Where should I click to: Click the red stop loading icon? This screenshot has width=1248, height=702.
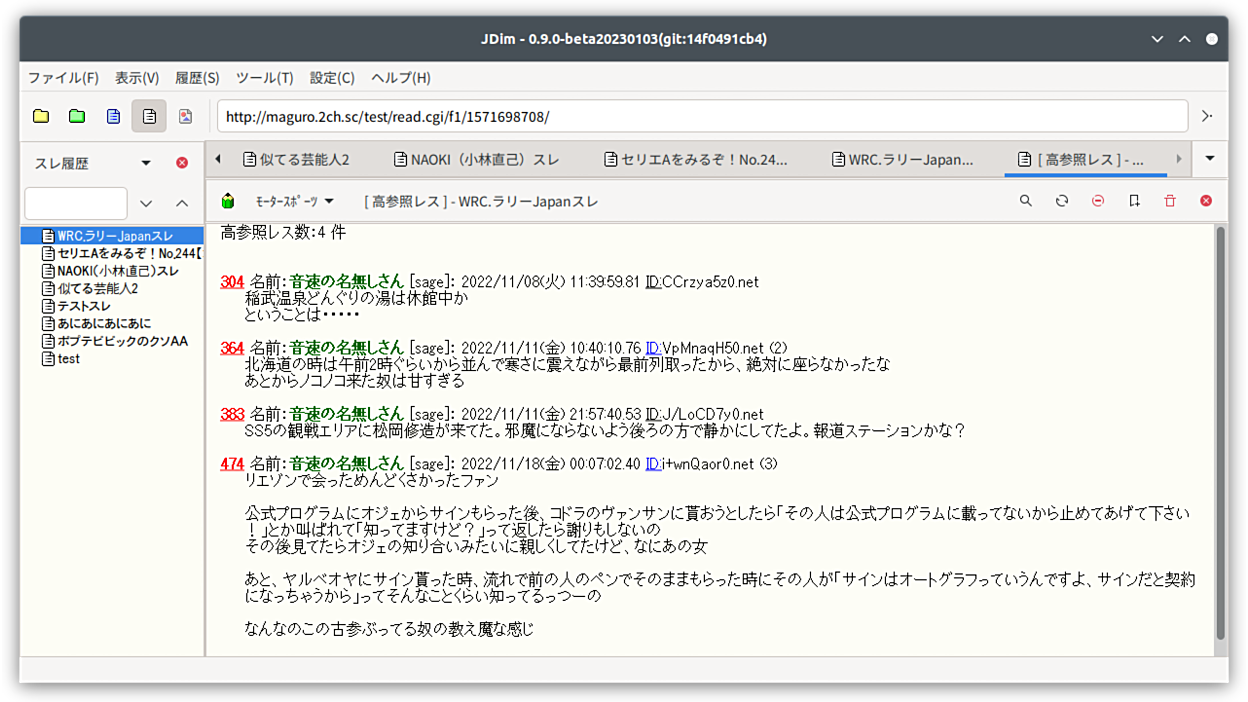point(1098,201)
